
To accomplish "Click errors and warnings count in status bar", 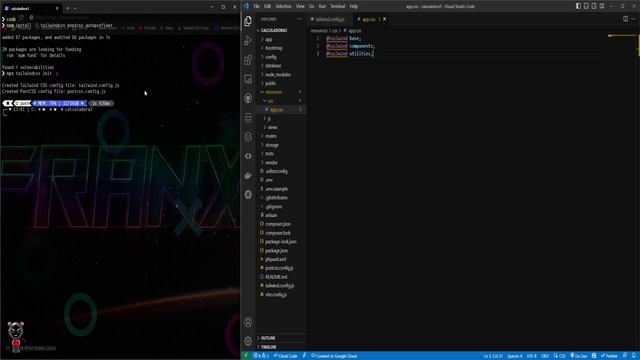I will [x=261, y=356].
